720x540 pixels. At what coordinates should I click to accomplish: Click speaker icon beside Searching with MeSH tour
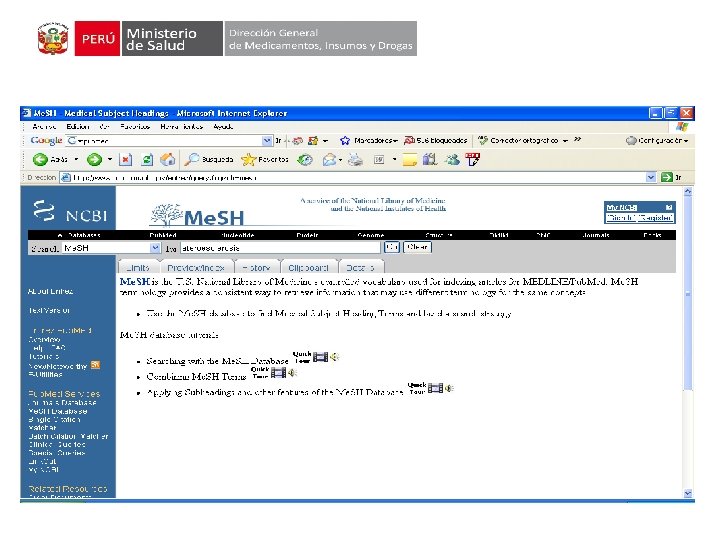point(334,357)
